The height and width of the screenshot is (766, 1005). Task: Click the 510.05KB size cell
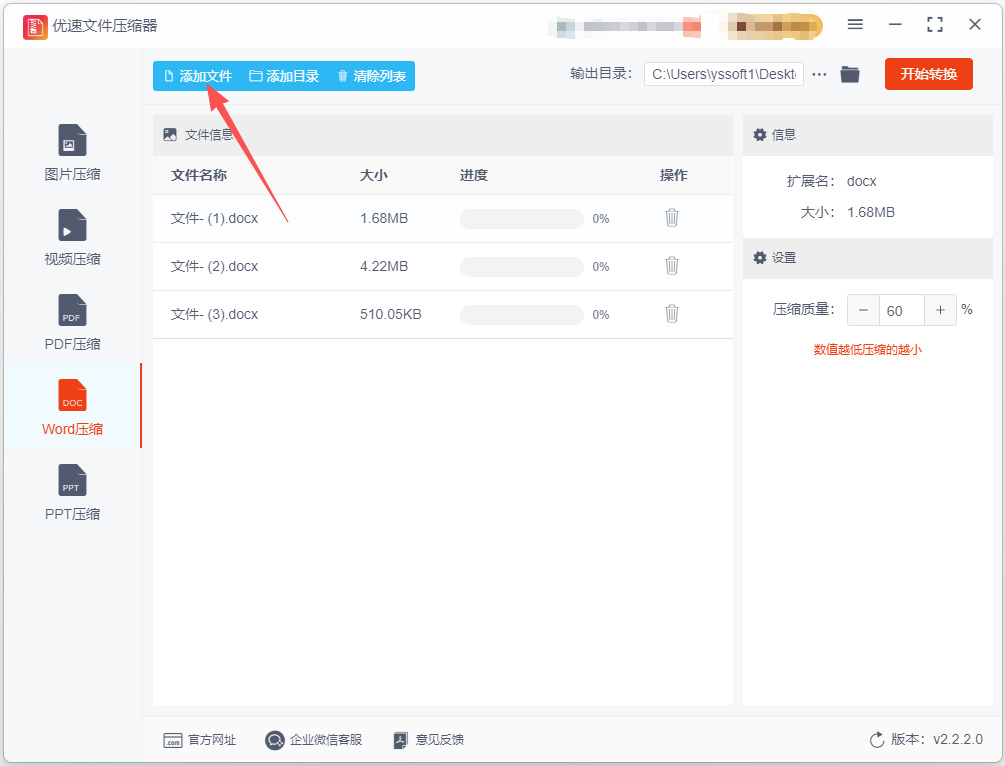tap(390, 315)
